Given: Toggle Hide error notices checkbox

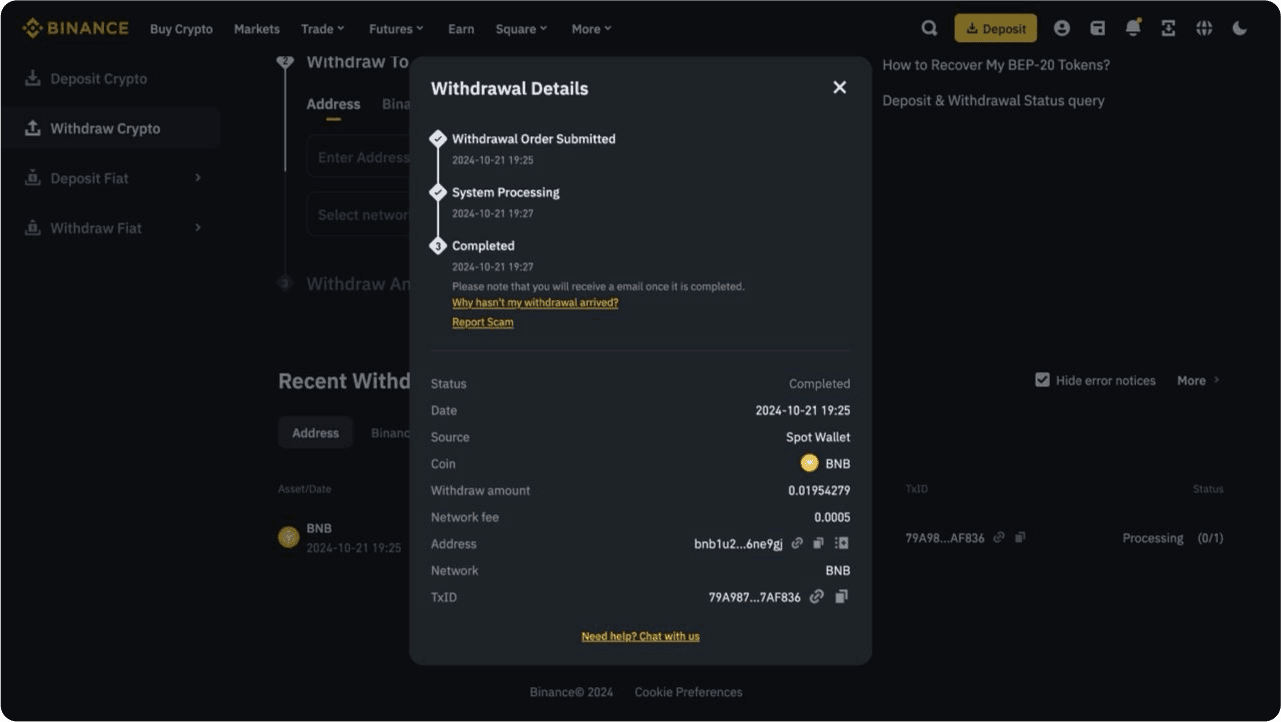Looking at the screenshot, I should coord(1042,380).
